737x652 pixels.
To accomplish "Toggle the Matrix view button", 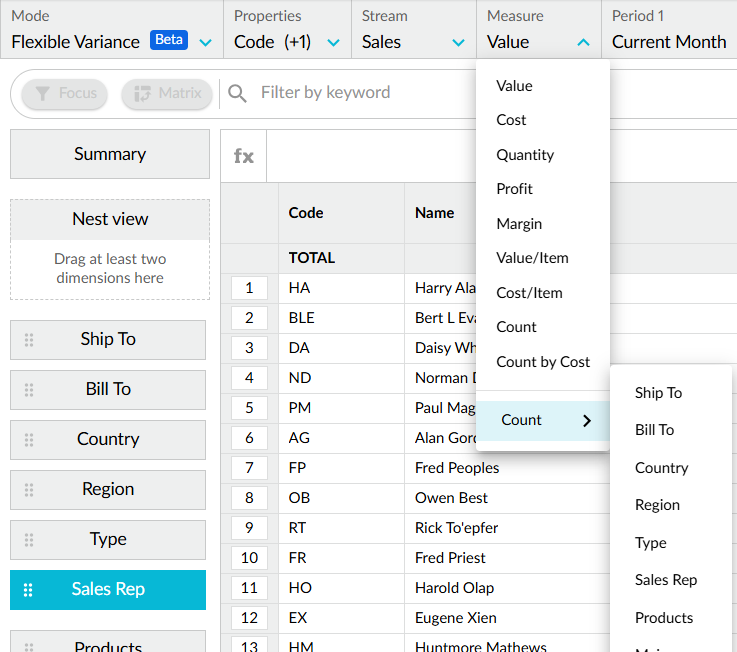I will point(167,93).
